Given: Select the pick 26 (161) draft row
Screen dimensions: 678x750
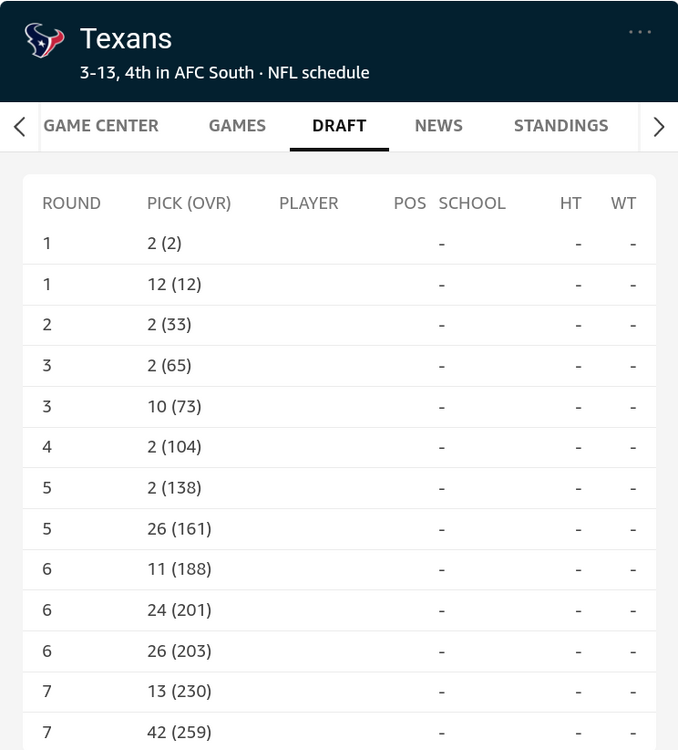Looking at the screenshot, I should pos(339,529).
